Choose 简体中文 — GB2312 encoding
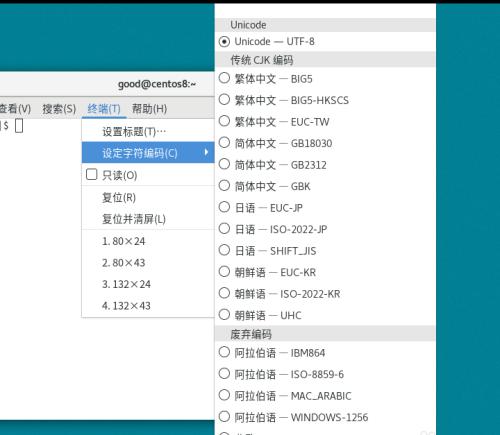Viewport: 500px width, 435px height. (x=325, y=165)
